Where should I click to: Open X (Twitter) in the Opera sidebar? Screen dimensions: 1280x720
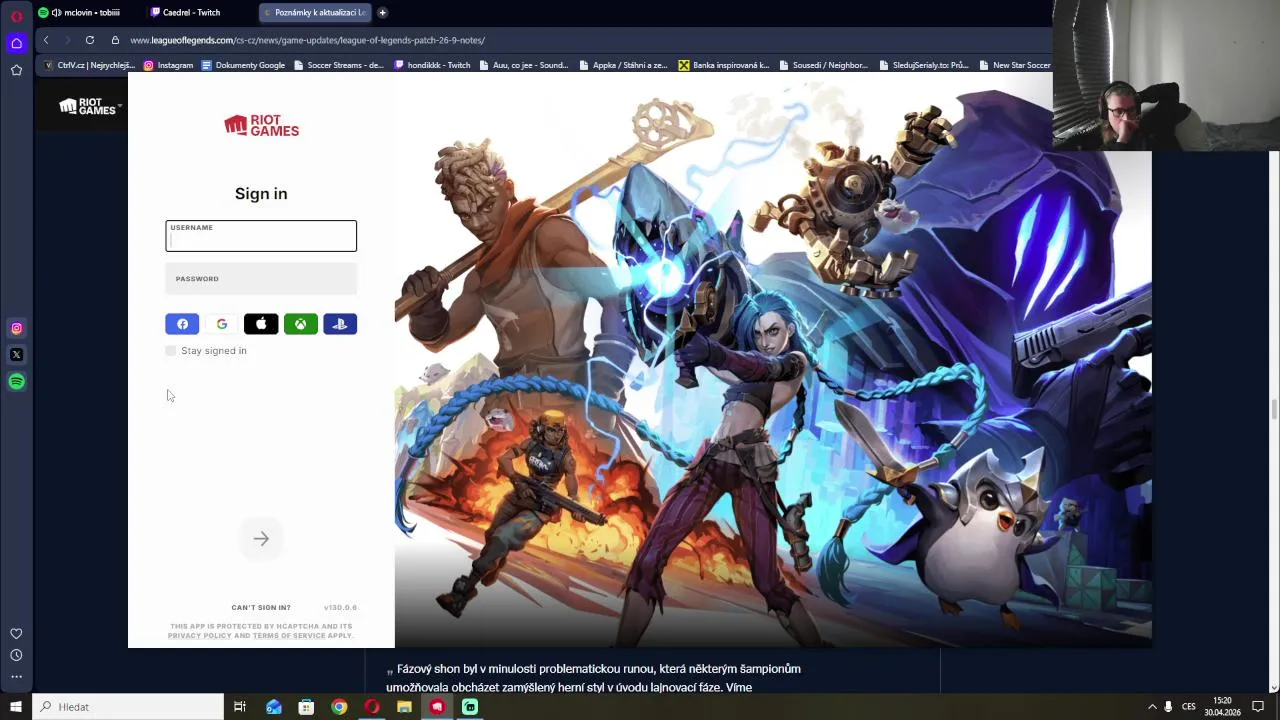16,354
